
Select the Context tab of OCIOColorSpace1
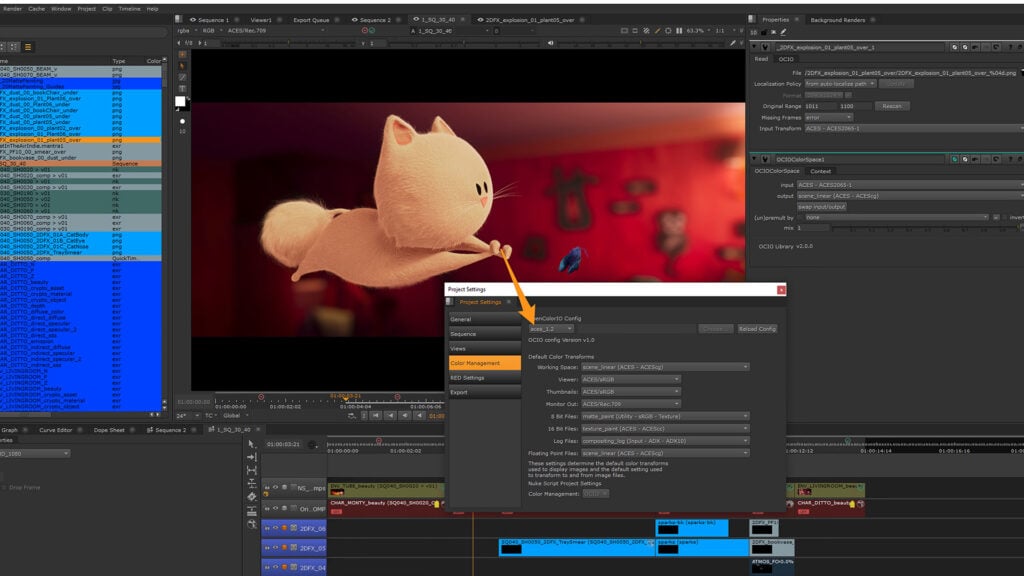pos(820,171)
